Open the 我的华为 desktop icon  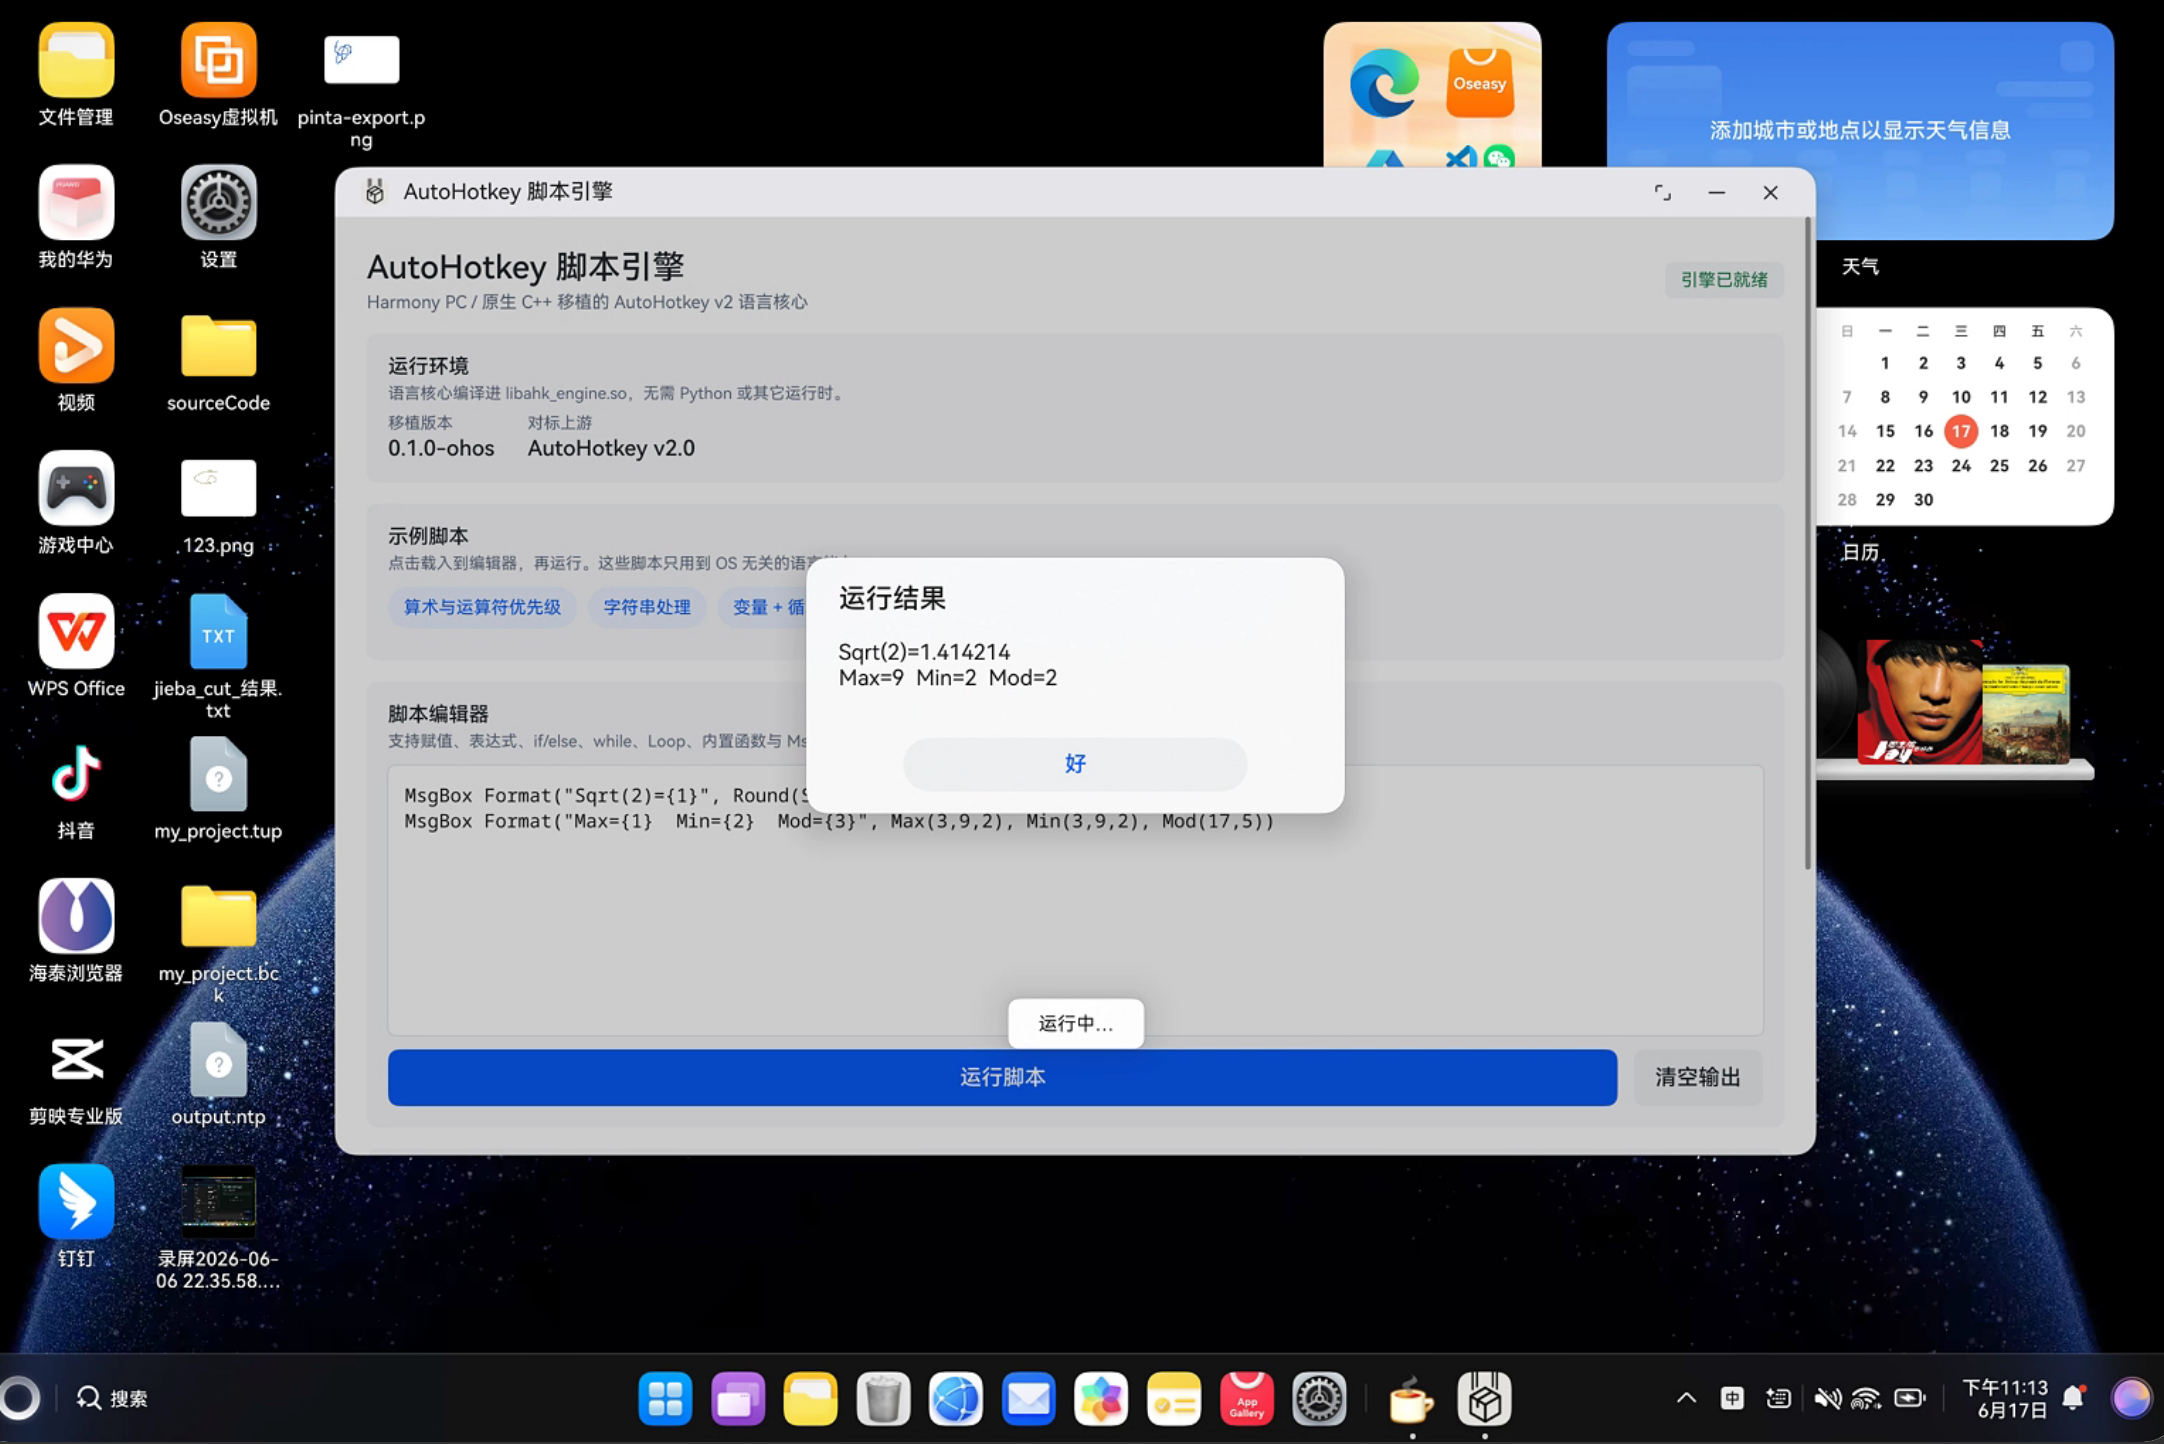tap(76, 218)
